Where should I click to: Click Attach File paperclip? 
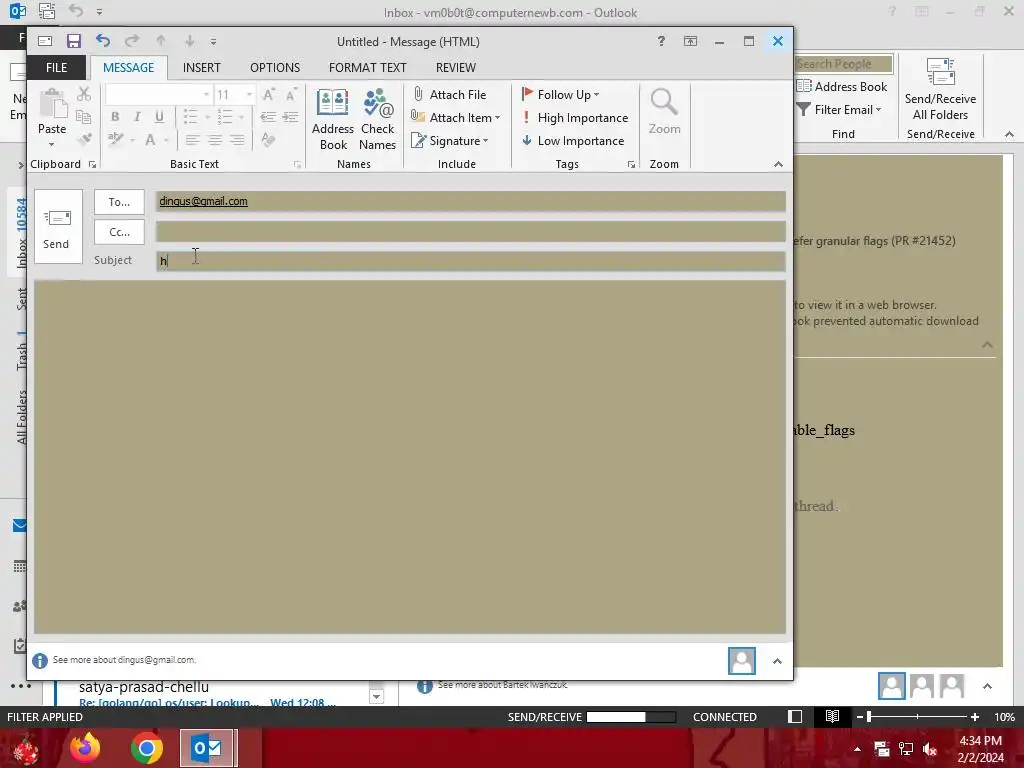pos(449,95)
